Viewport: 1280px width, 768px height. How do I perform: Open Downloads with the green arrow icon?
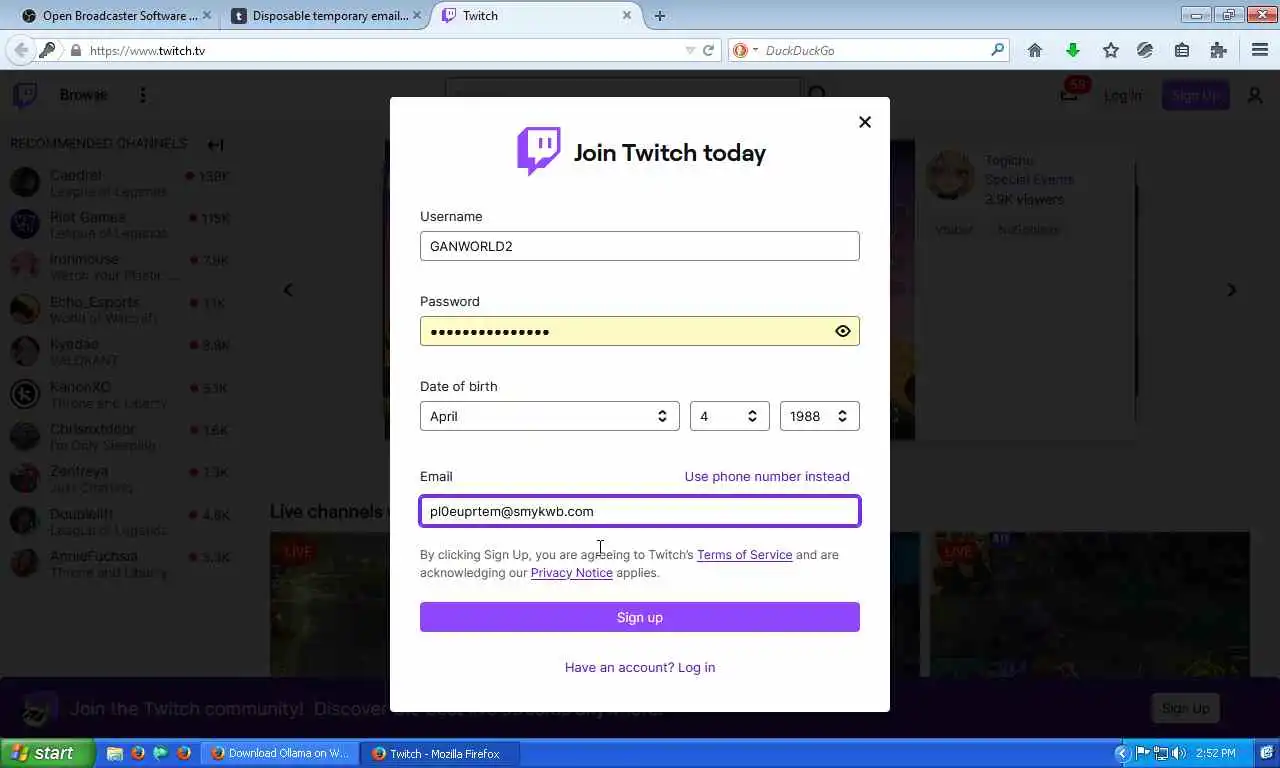tap(1073, 50)
